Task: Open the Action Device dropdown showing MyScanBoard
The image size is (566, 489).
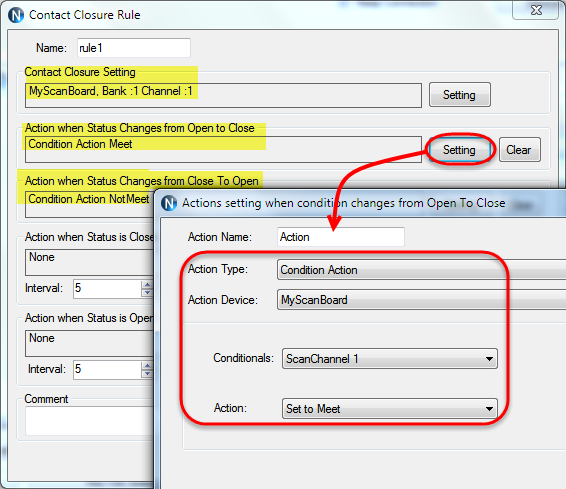Action: tap(421, 300)
